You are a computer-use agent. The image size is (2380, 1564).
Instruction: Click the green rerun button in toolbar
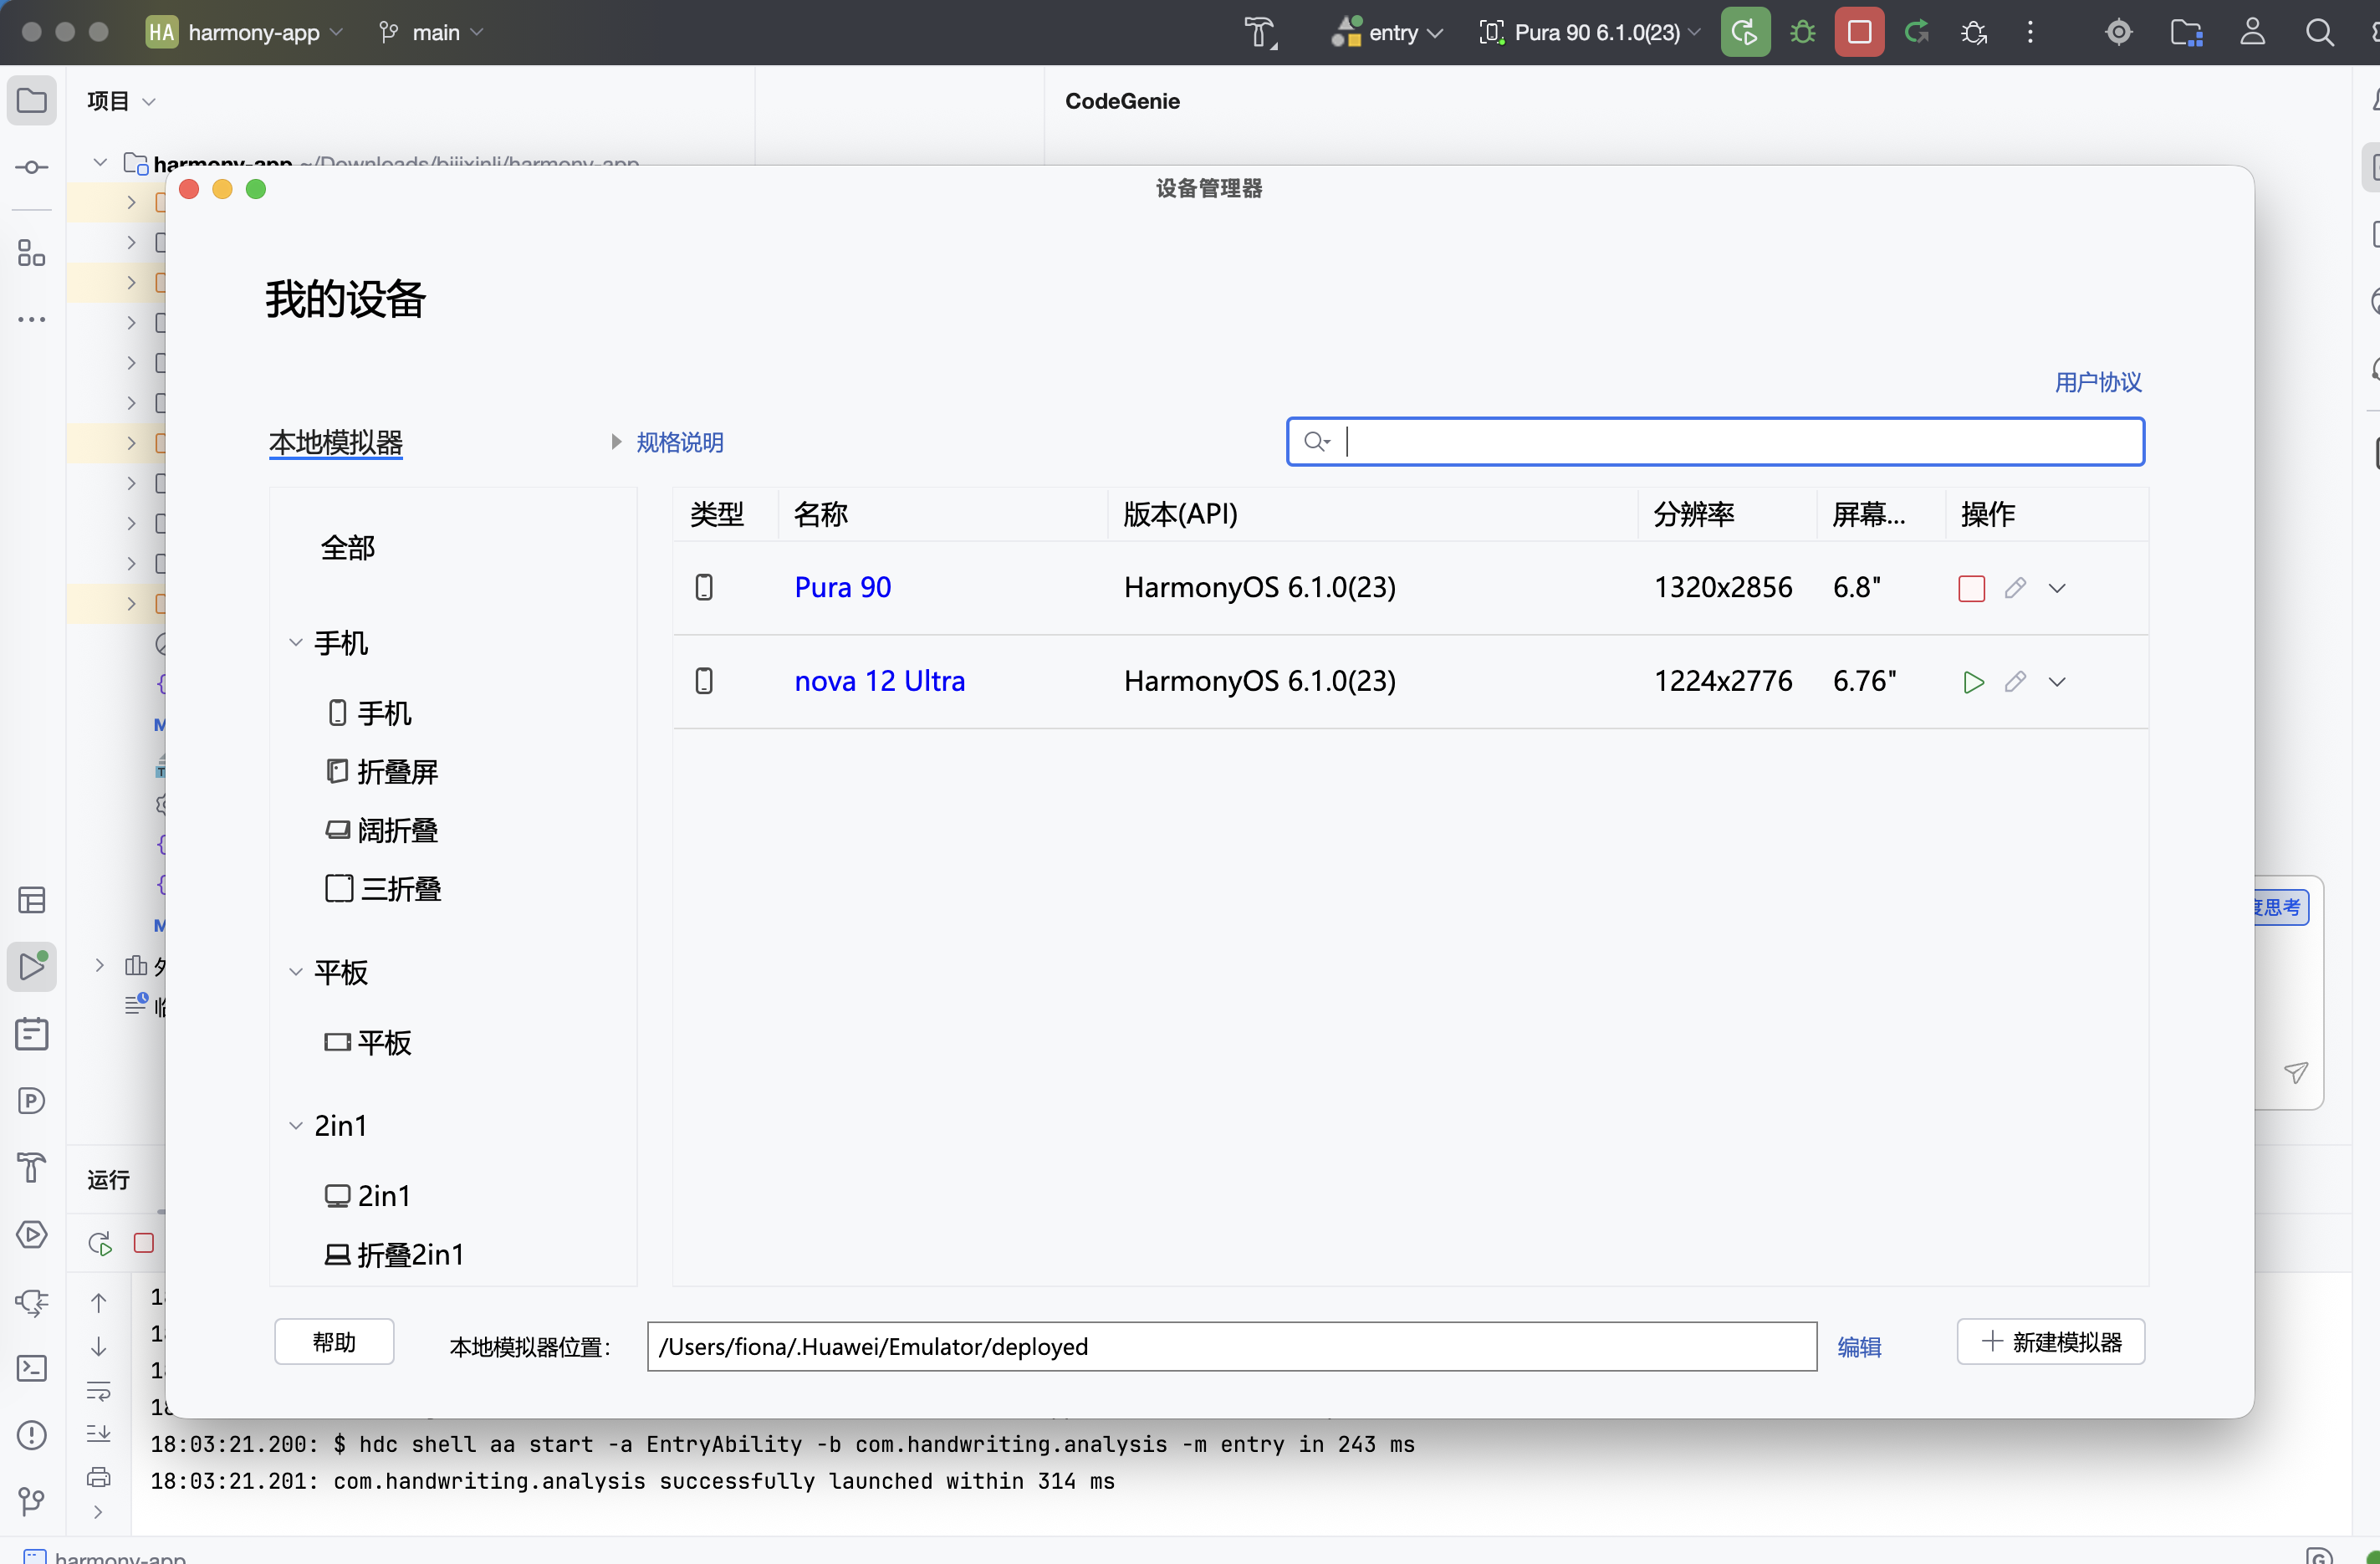pyautogui.click(x=1745, y=32)
